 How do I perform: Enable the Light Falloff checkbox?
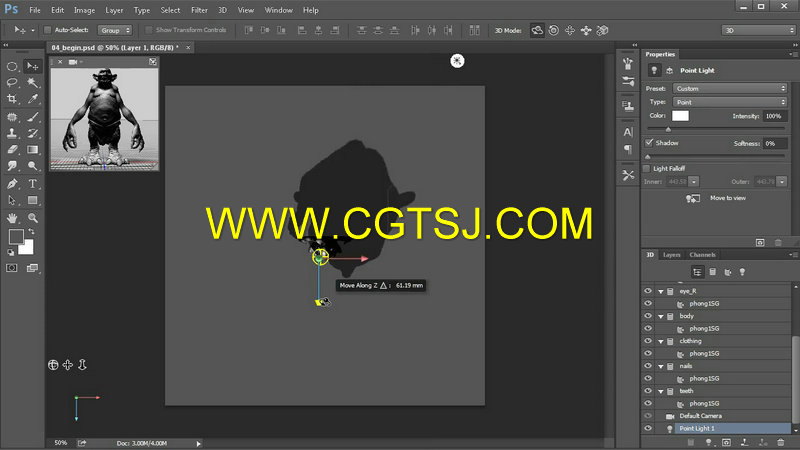[646, 168]
